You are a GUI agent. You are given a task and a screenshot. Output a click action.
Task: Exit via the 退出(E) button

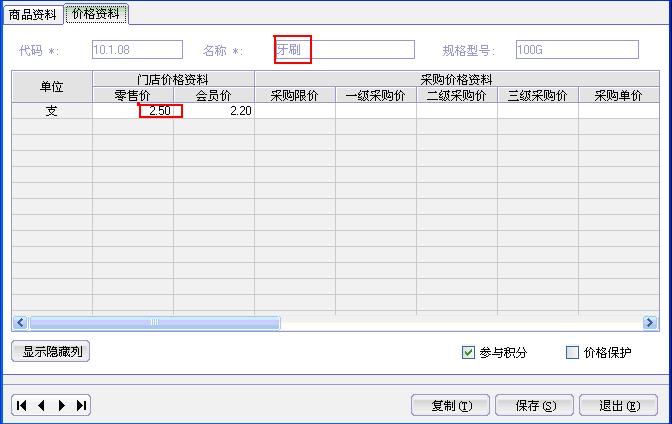pos(618,405)
